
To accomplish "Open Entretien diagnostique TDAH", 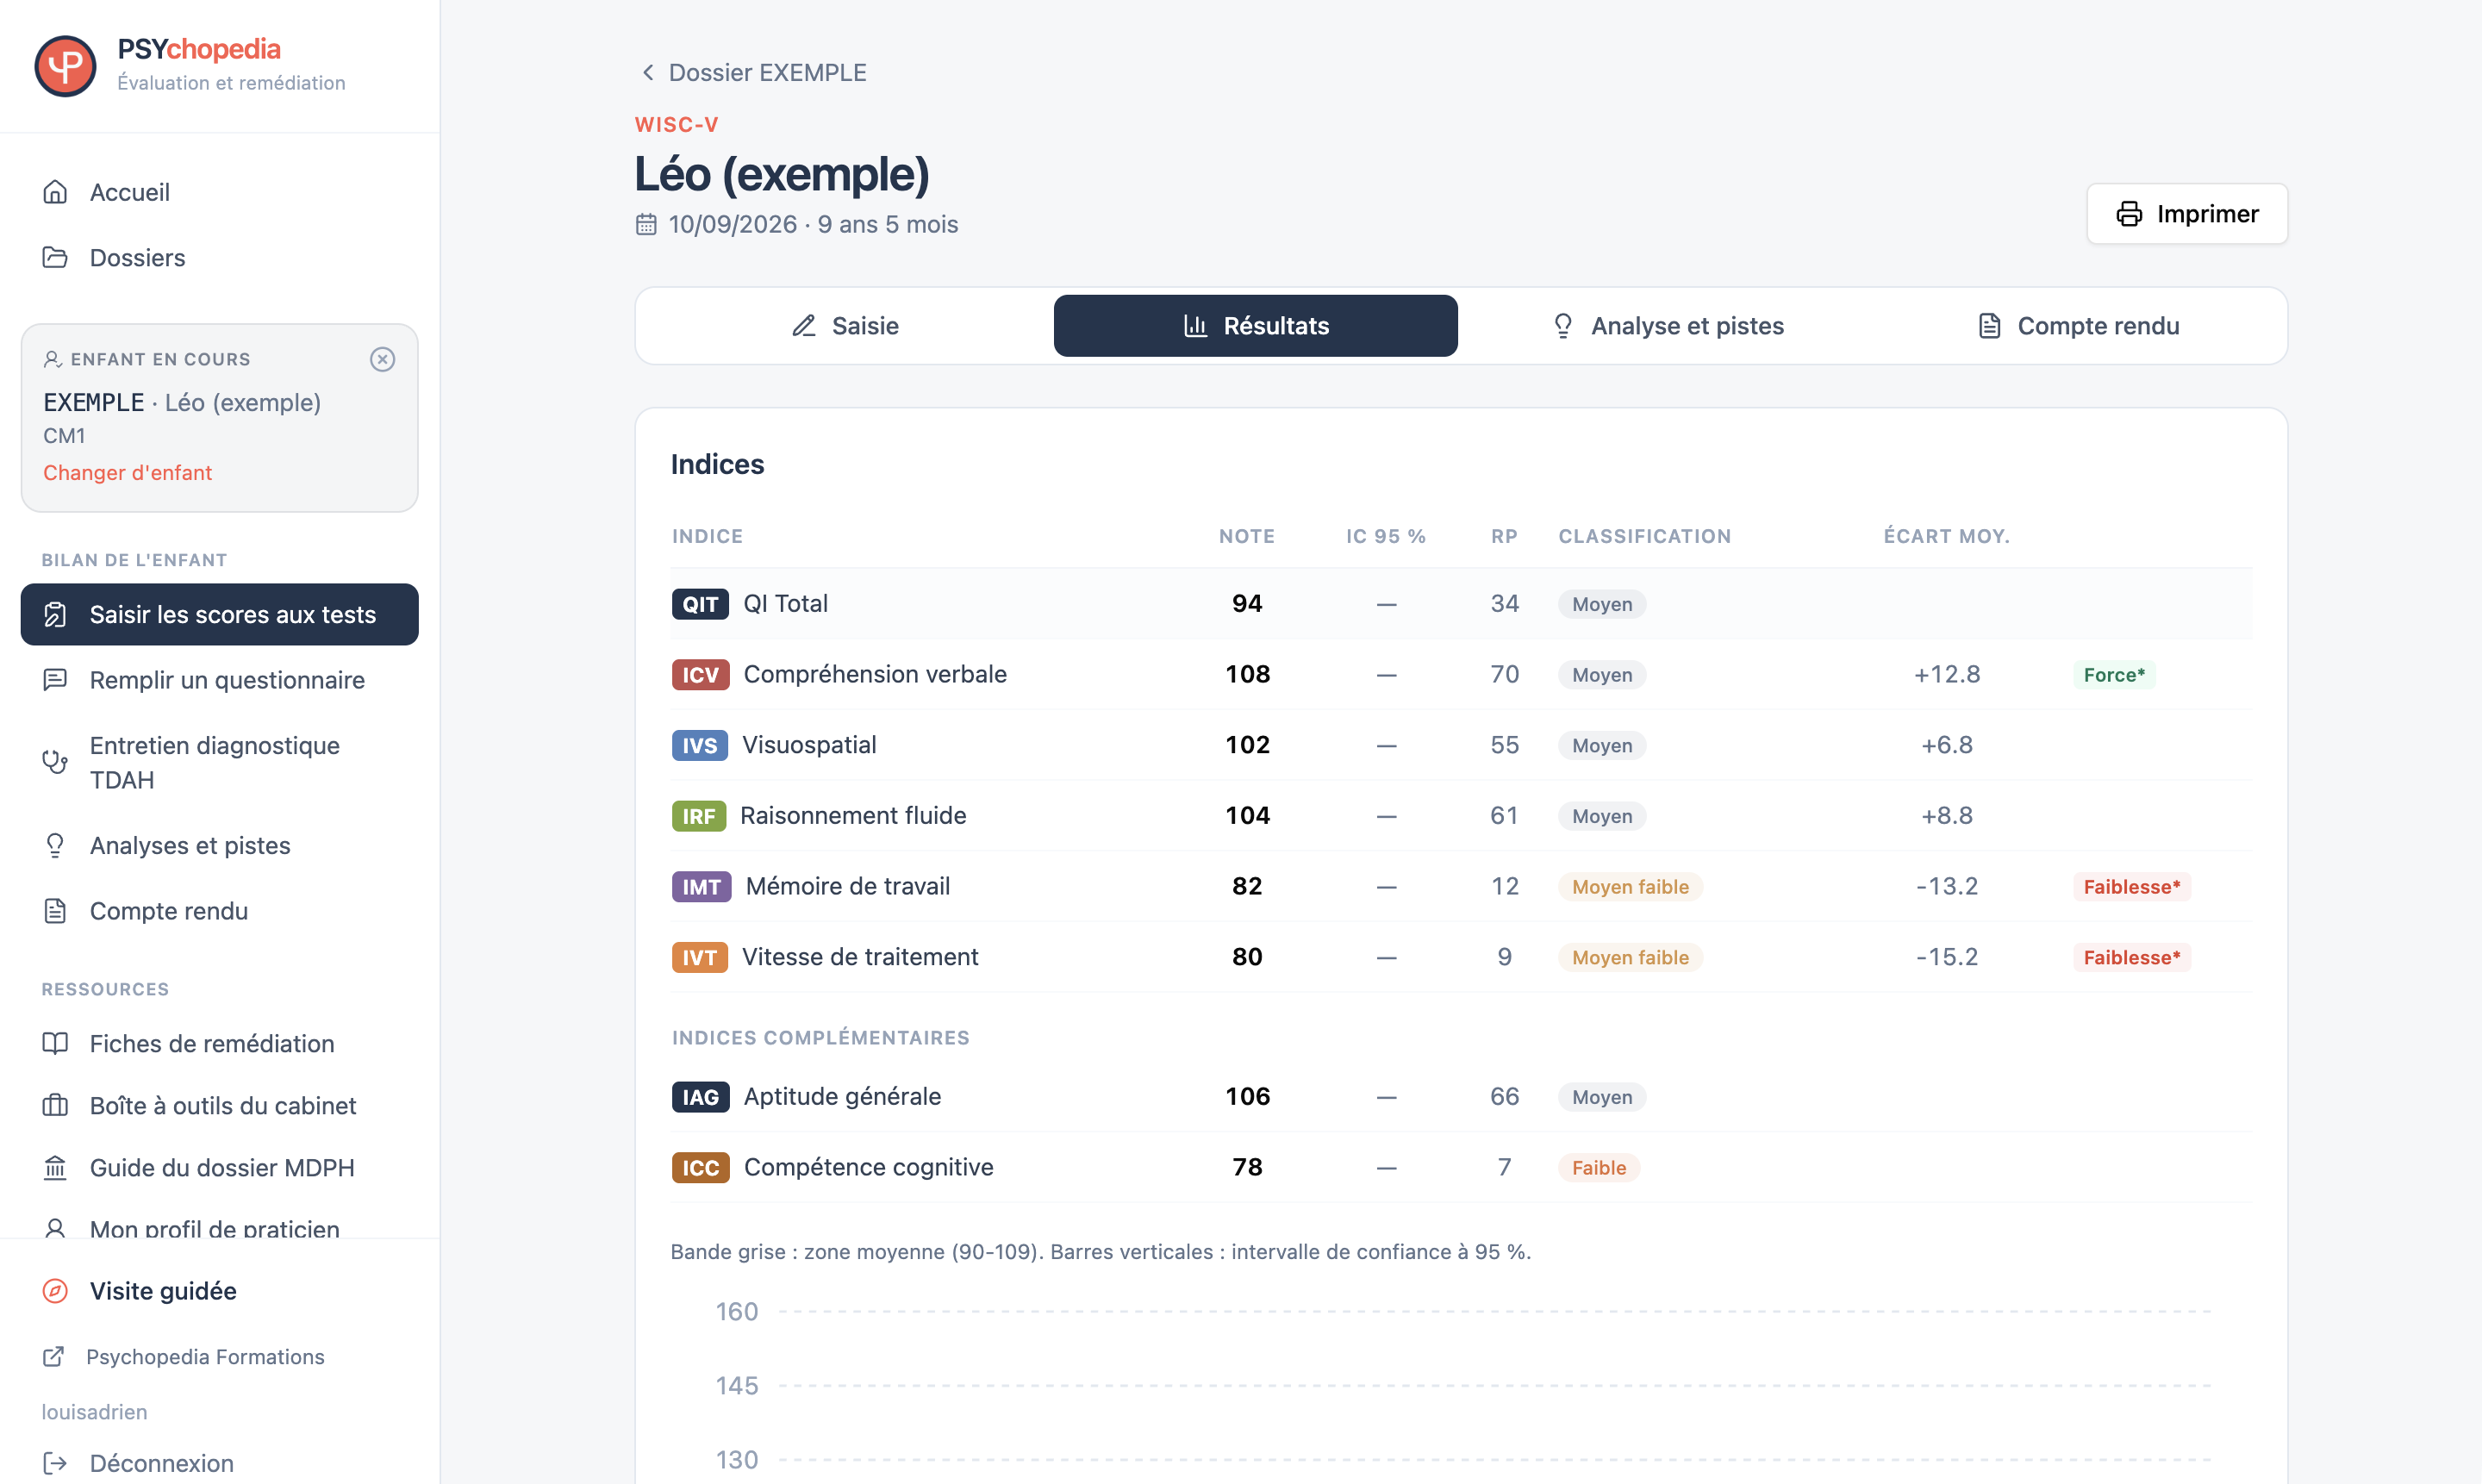I will (x=219, y=762).
